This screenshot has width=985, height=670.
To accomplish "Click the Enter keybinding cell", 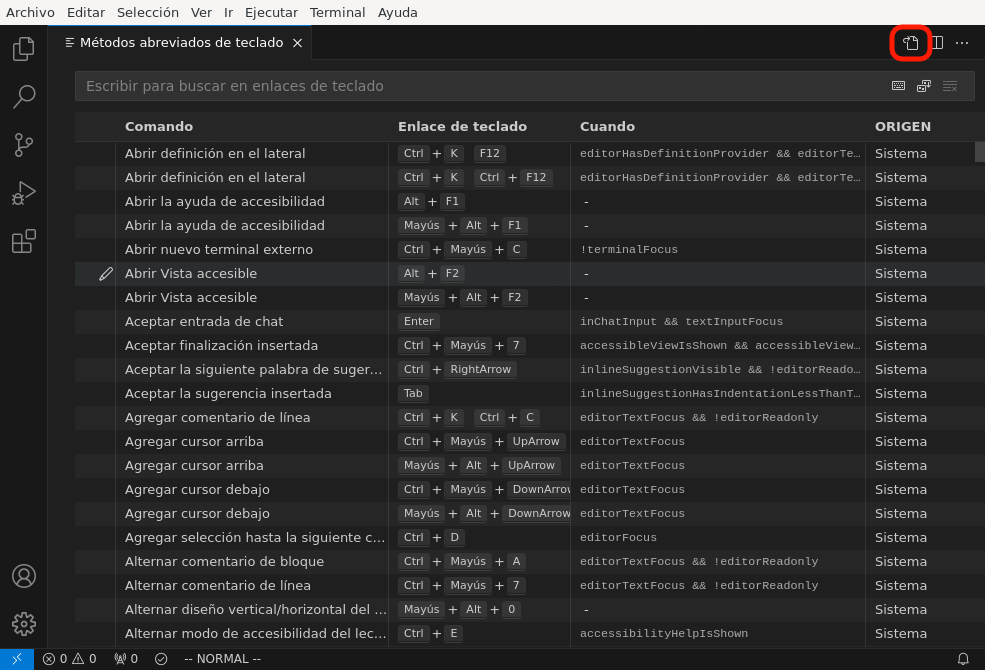I will 418,321.
